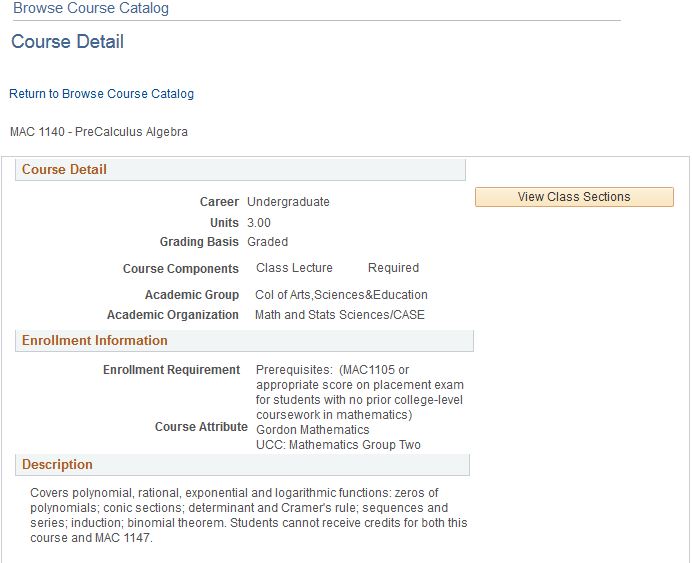The image size is (692, 563).
Task: Click the Prerequisites MAC1105 requirement text
Action: click(359, 392)
